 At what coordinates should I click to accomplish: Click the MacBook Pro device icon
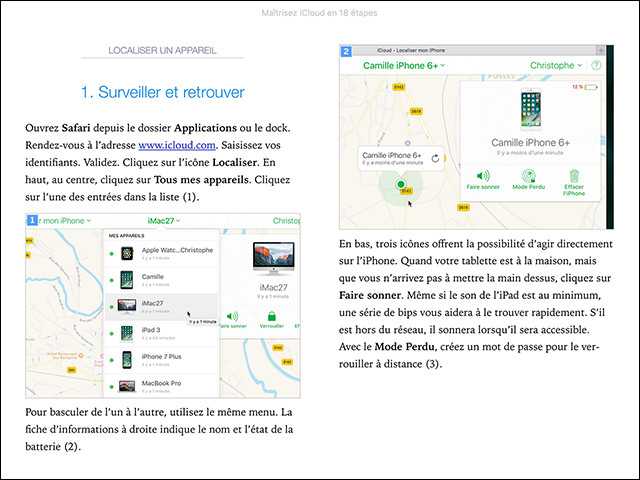tap(127, 386)
